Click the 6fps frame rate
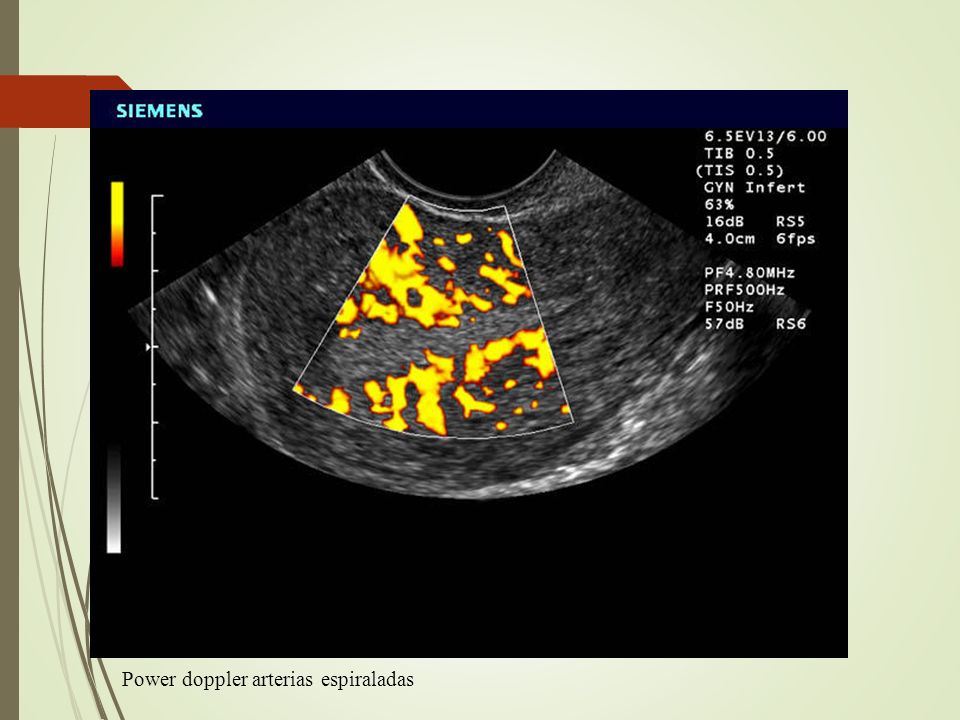The height and width of the screenshot is (720, 960). coord(795,239)
